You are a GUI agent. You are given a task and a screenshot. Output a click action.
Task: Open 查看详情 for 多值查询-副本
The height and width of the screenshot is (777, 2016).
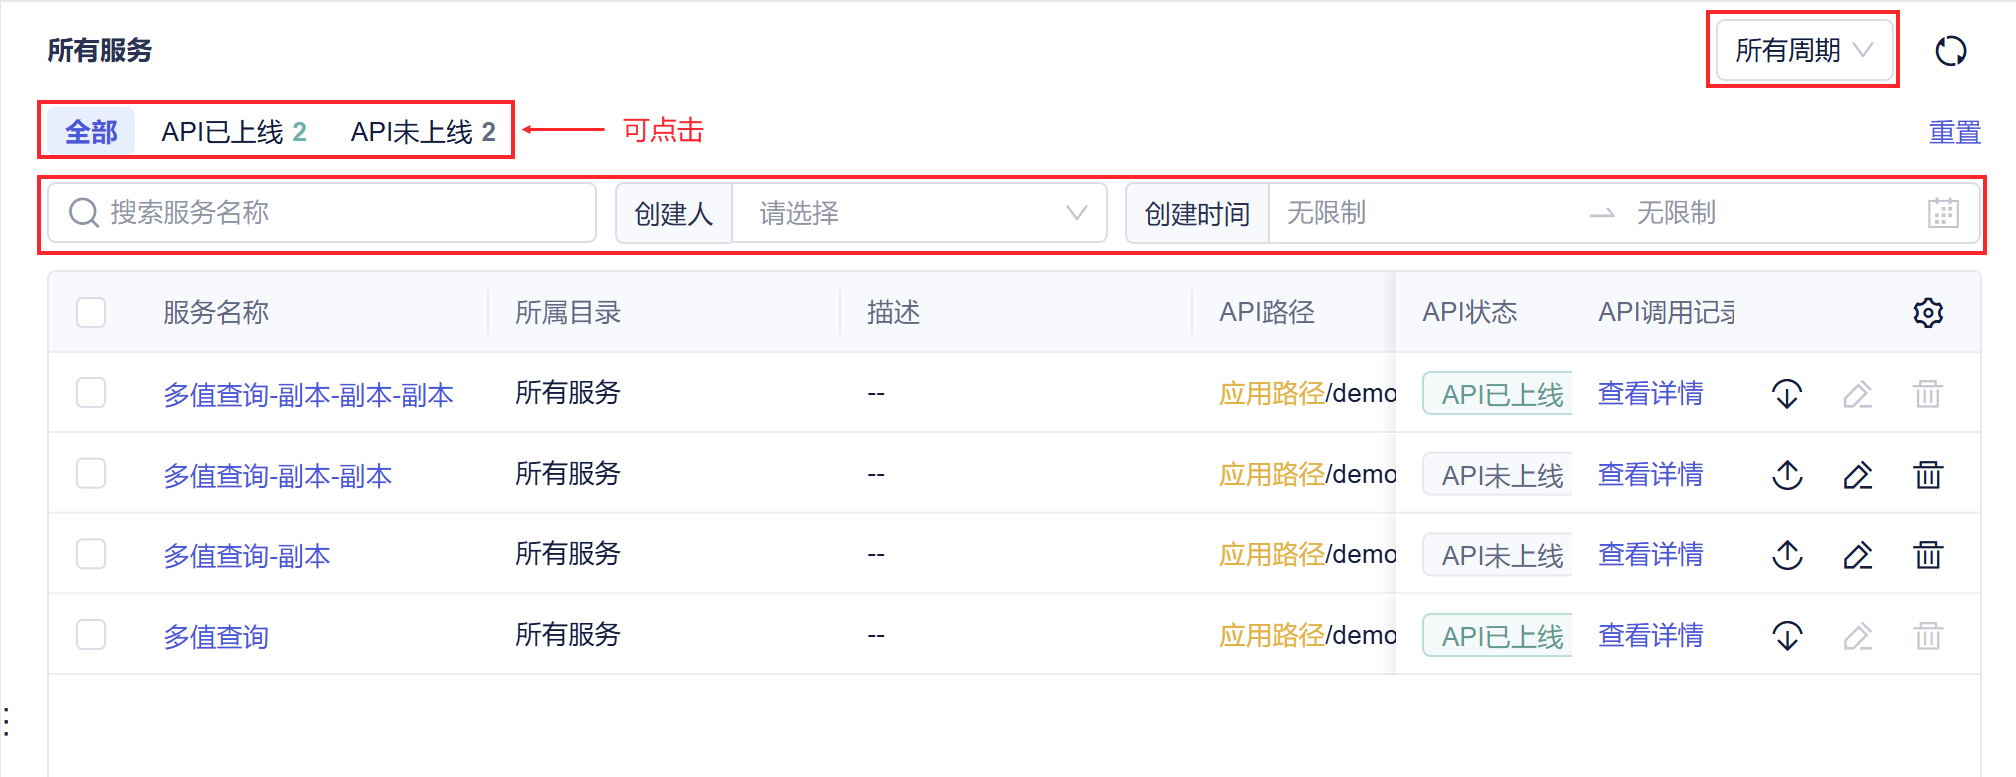click(1650, 555)
